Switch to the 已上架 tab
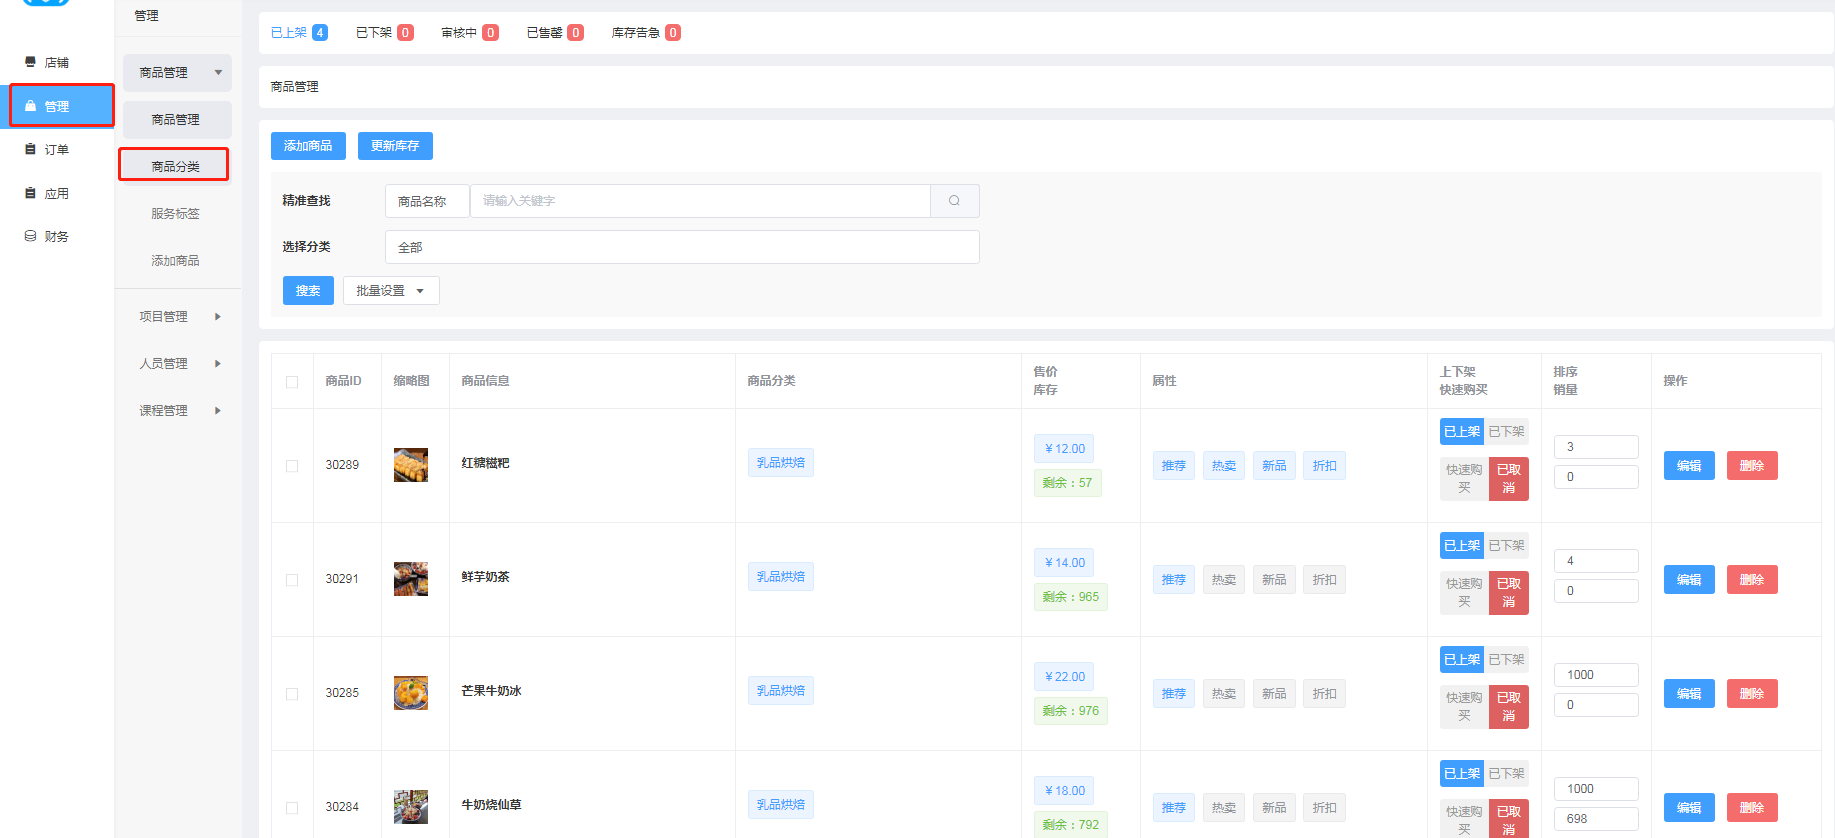1835x838 pixels. pos(299,33)
